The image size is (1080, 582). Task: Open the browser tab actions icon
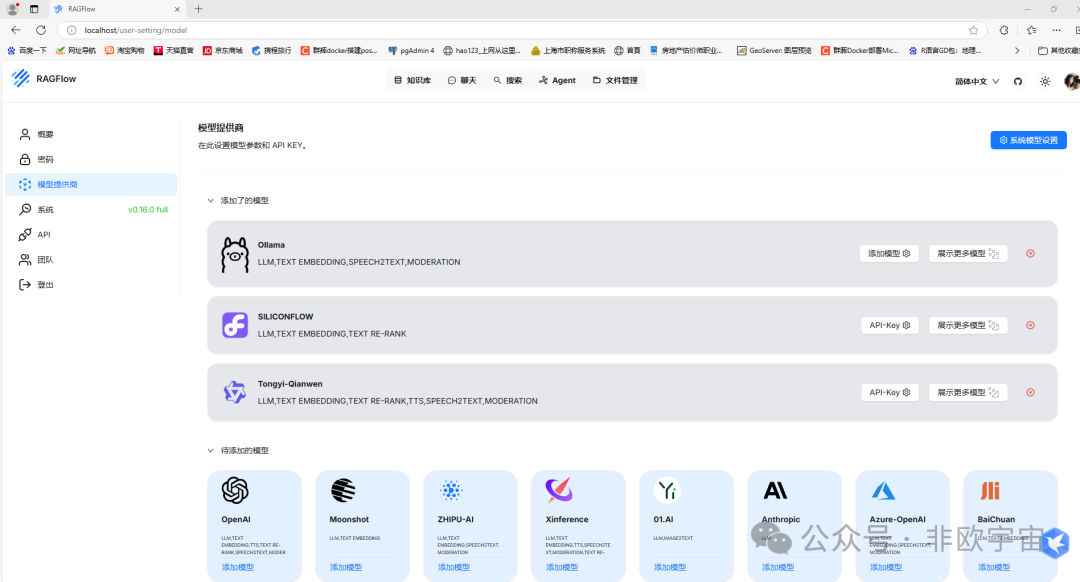[x=34, y=9]
